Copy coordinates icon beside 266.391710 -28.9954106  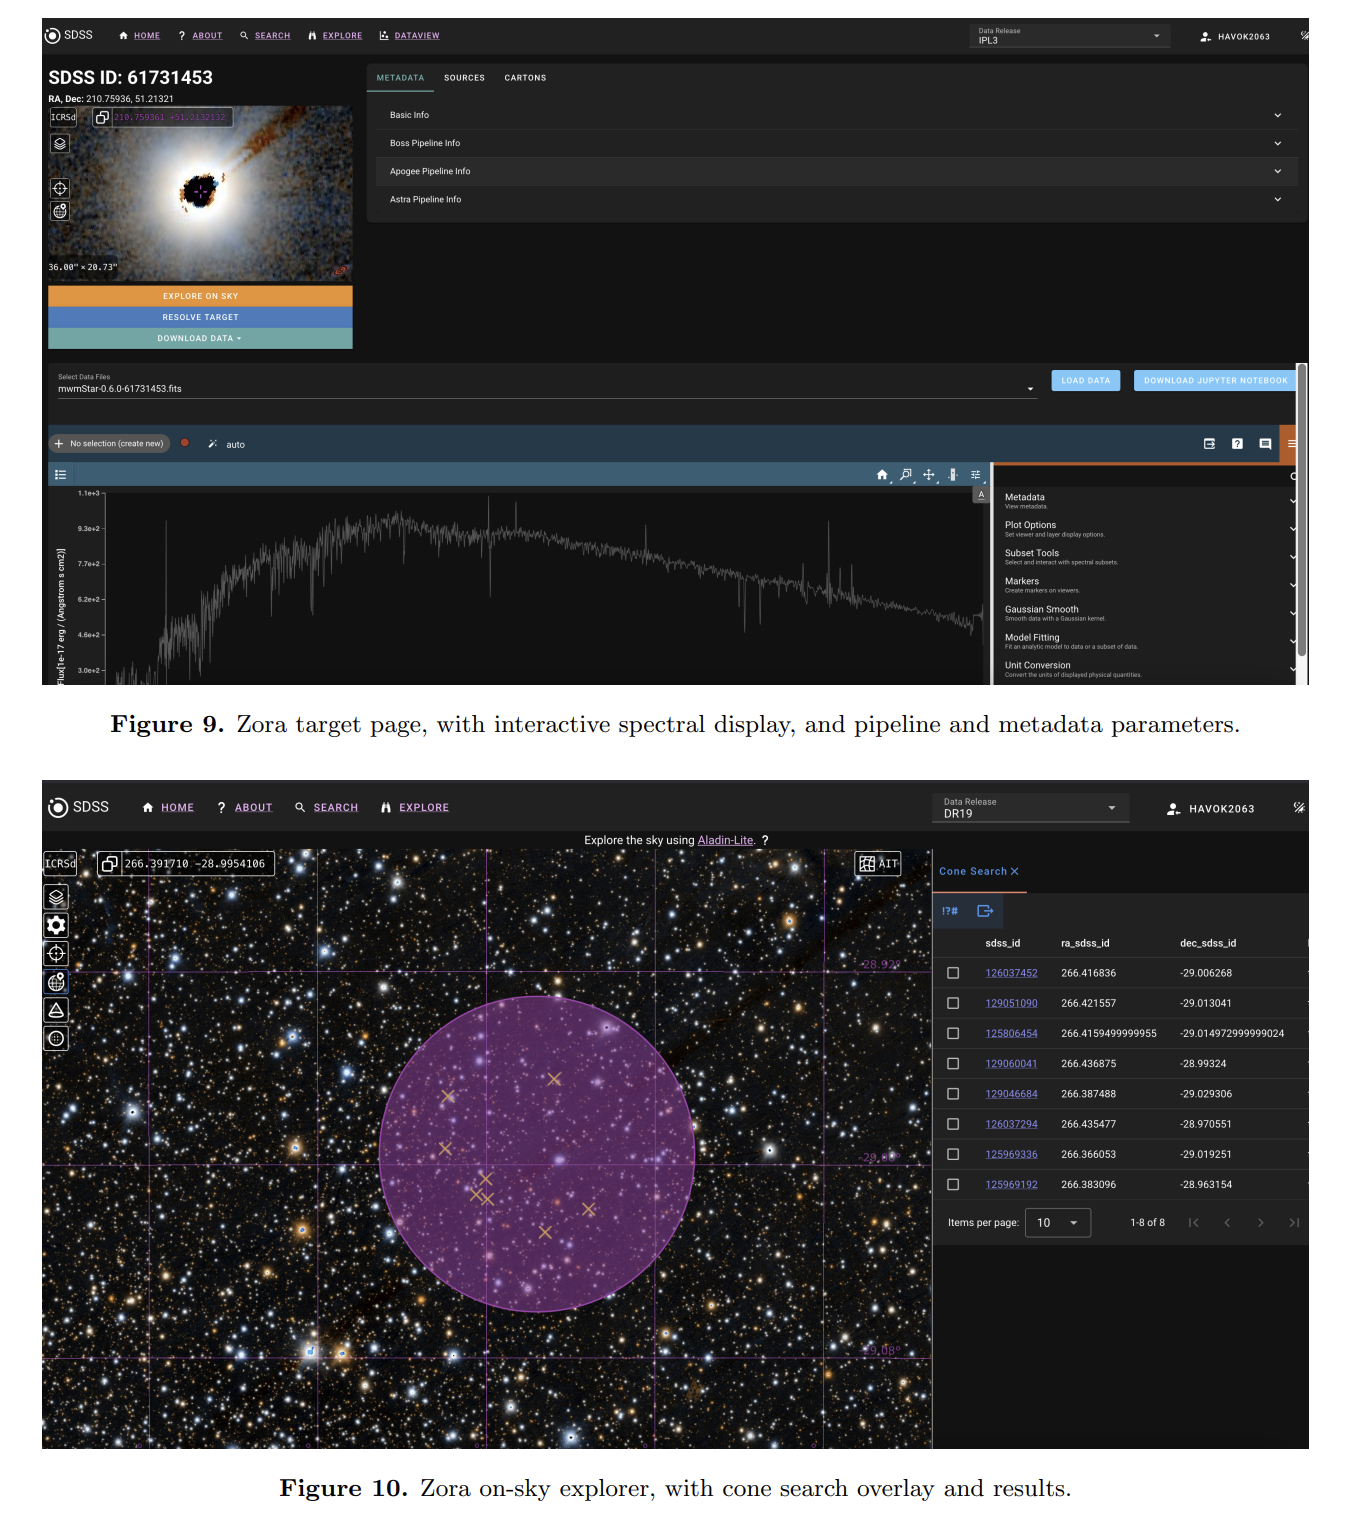pos(109,863)
